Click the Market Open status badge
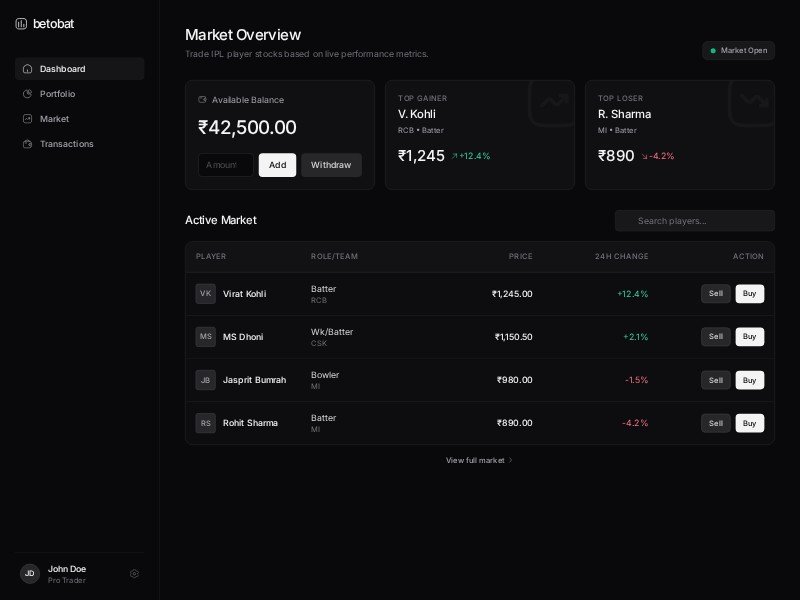The width and height of the screenshot is (800, 600). click(738, 50)
